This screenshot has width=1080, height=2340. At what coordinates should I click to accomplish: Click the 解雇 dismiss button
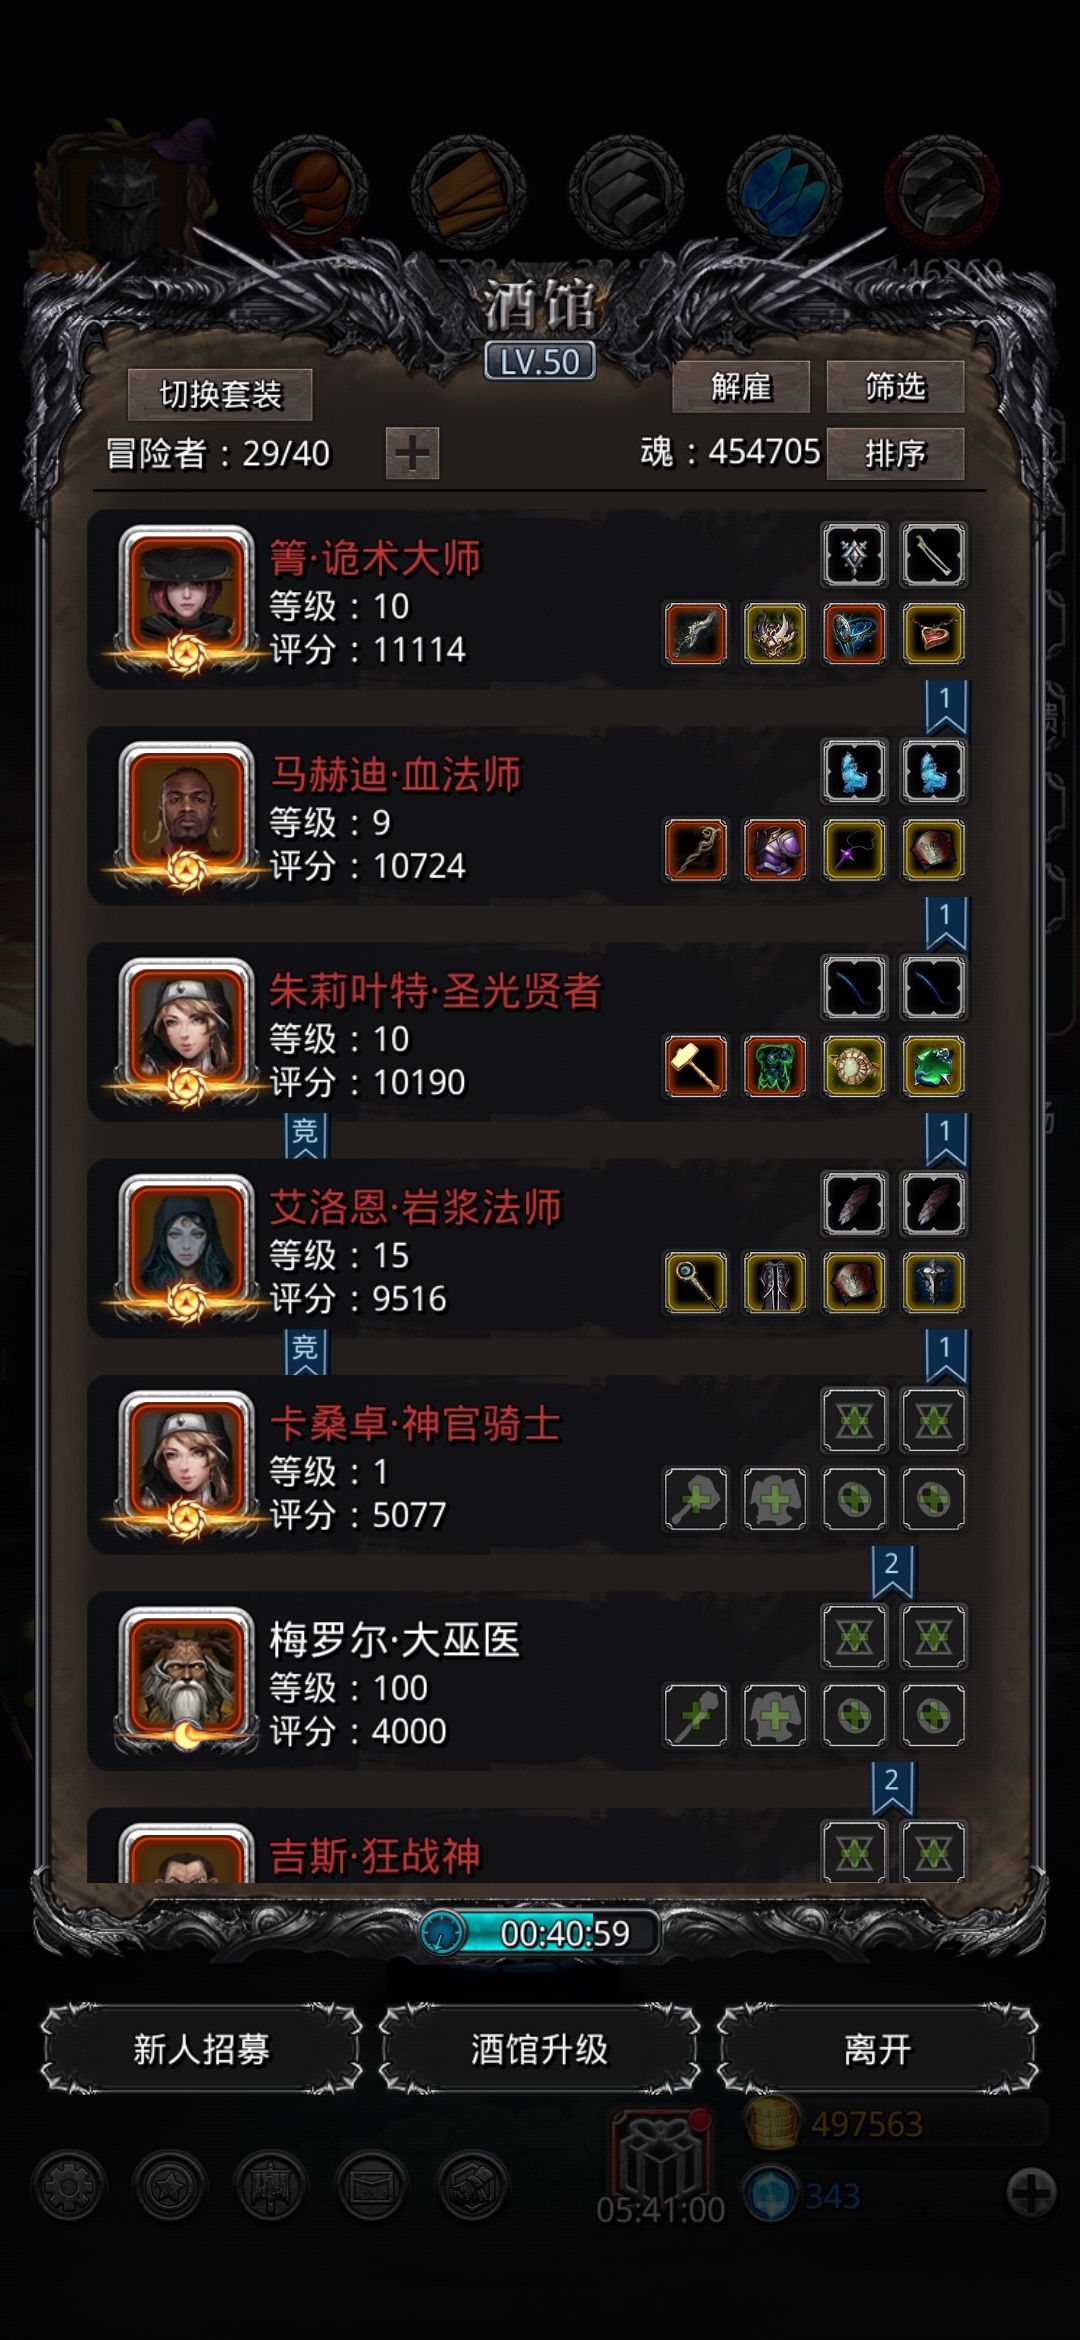pos(741,386)
